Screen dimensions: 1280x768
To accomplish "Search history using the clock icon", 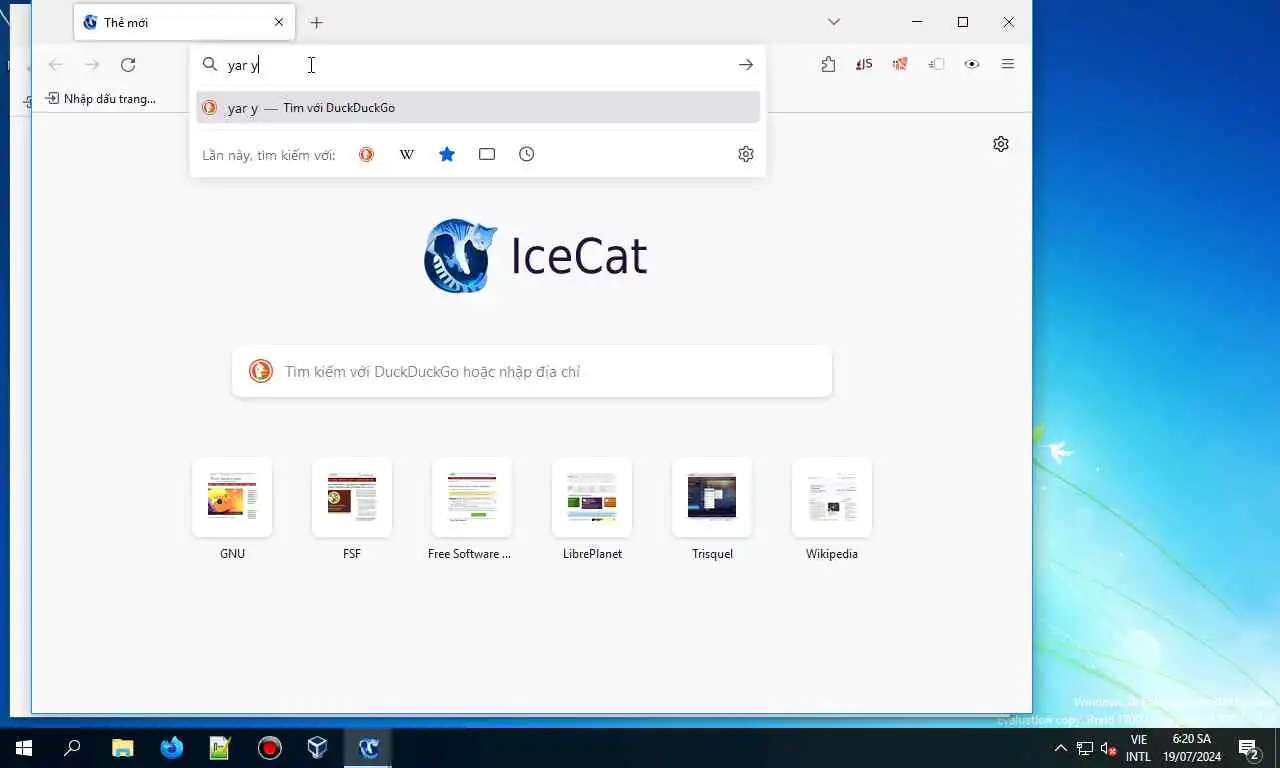I will coord(527,154).
